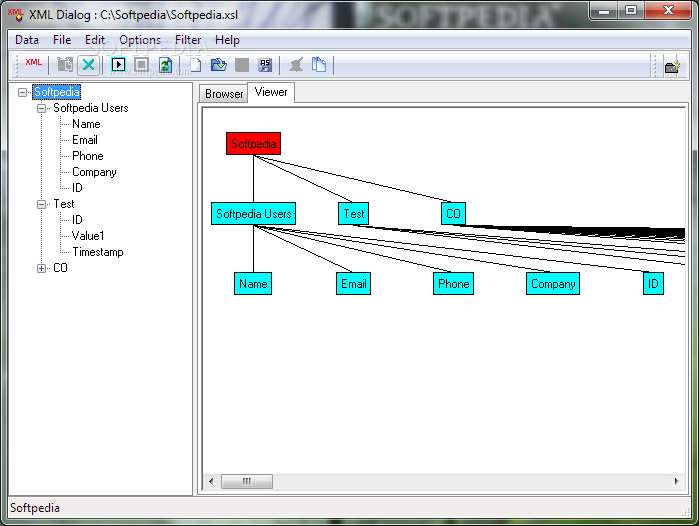Select CO in the tree
Image resolution: width=699 pixels, height=526 pixels.
coord(60,268)
